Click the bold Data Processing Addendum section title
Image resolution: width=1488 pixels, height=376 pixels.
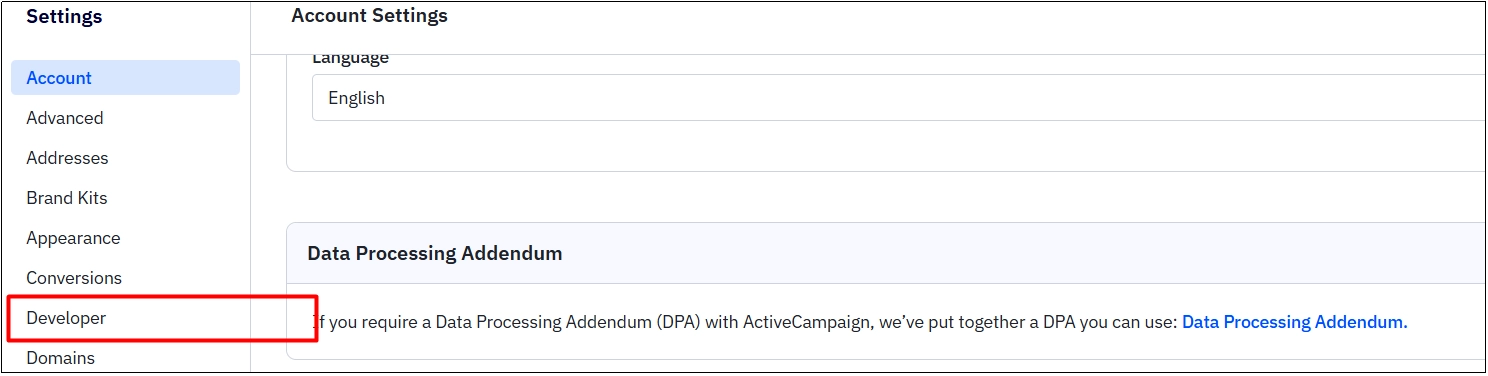[435, 253]
